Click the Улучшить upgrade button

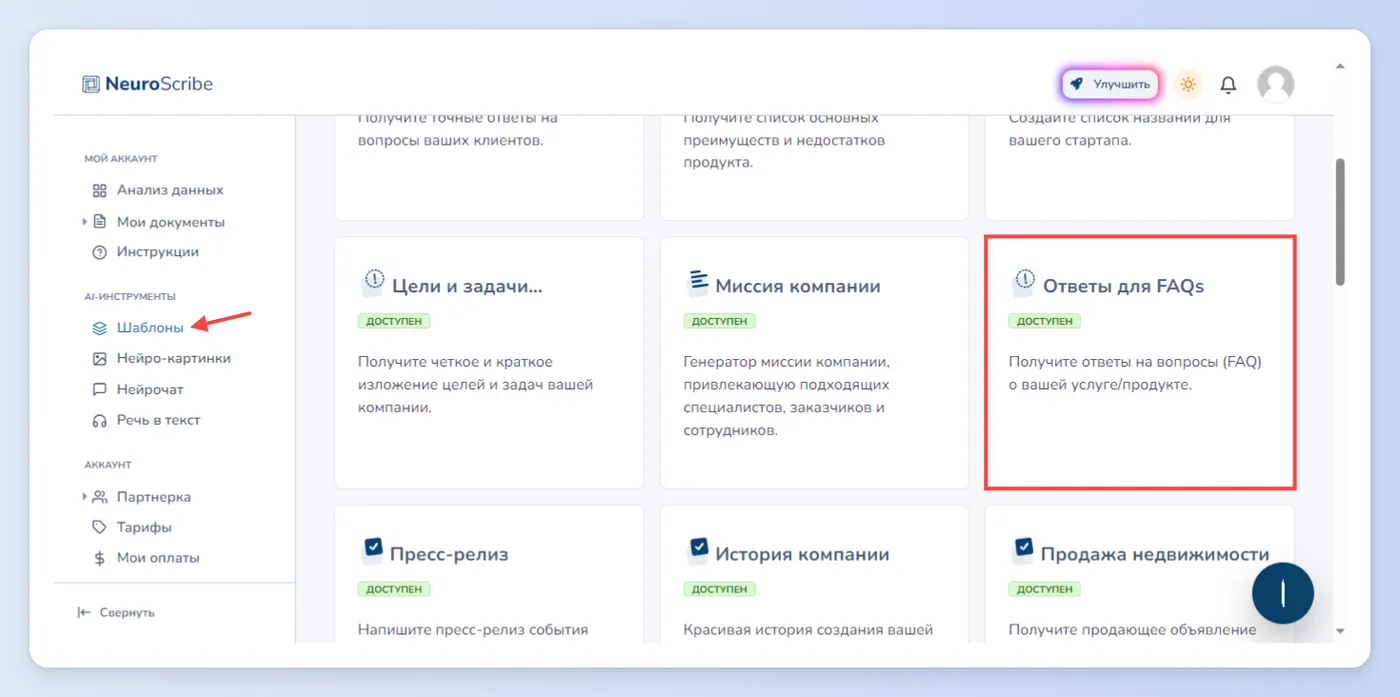1110,85
